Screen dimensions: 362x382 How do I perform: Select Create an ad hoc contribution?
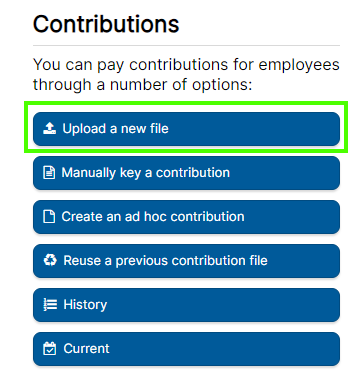[186, 217]
